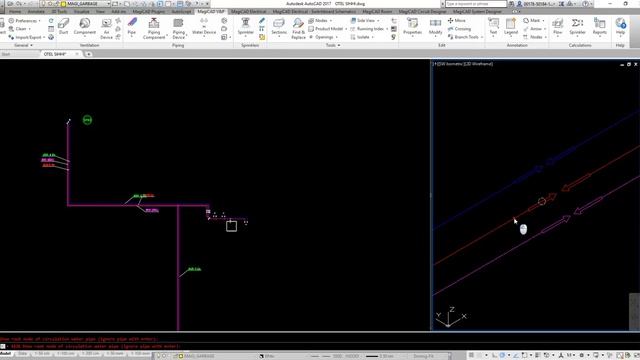Insert annotation with the Text tool
The image size is (640, 360).
pyautogui.click(x=493, y=27)
